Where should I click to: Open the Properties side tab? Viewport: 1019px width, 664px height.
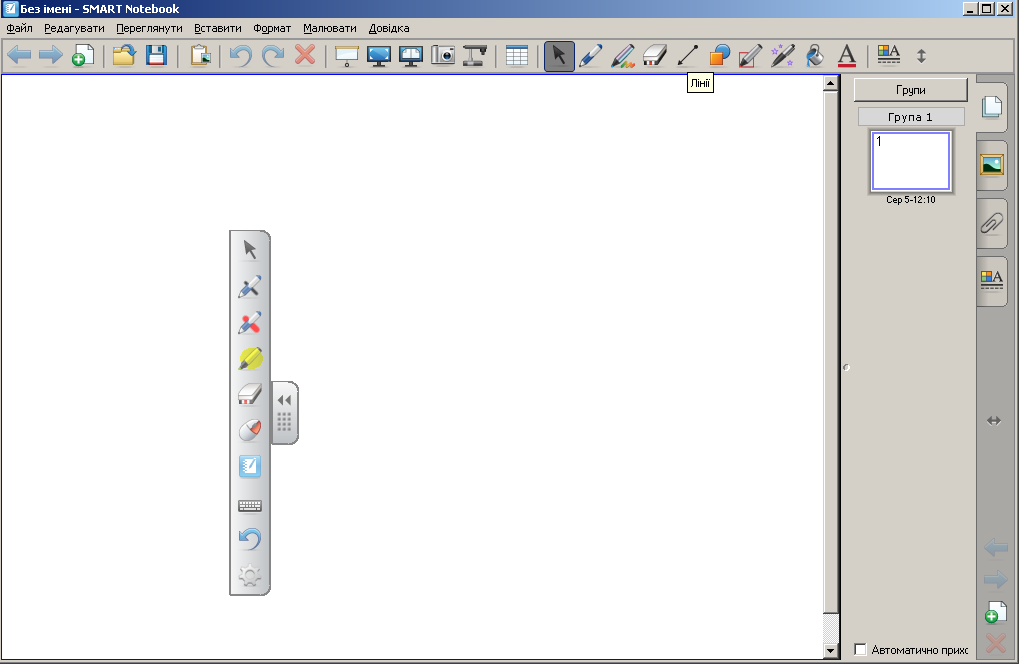(992, 281)
